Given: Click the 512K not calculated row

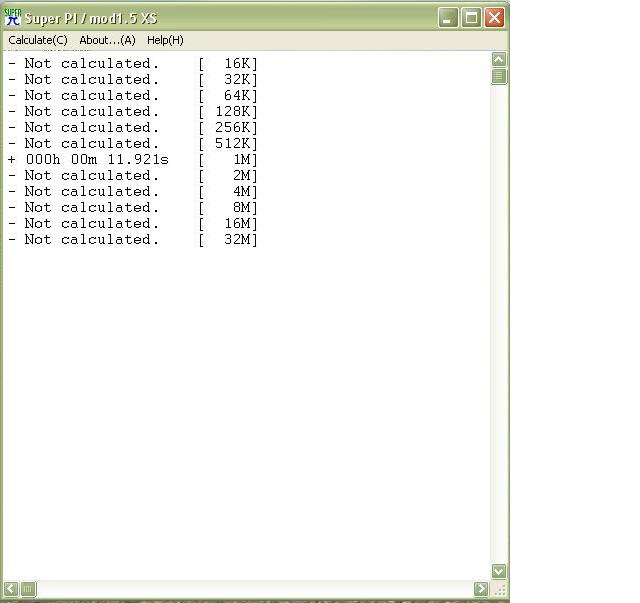Looking at the screenshot, I should [133, 144].
